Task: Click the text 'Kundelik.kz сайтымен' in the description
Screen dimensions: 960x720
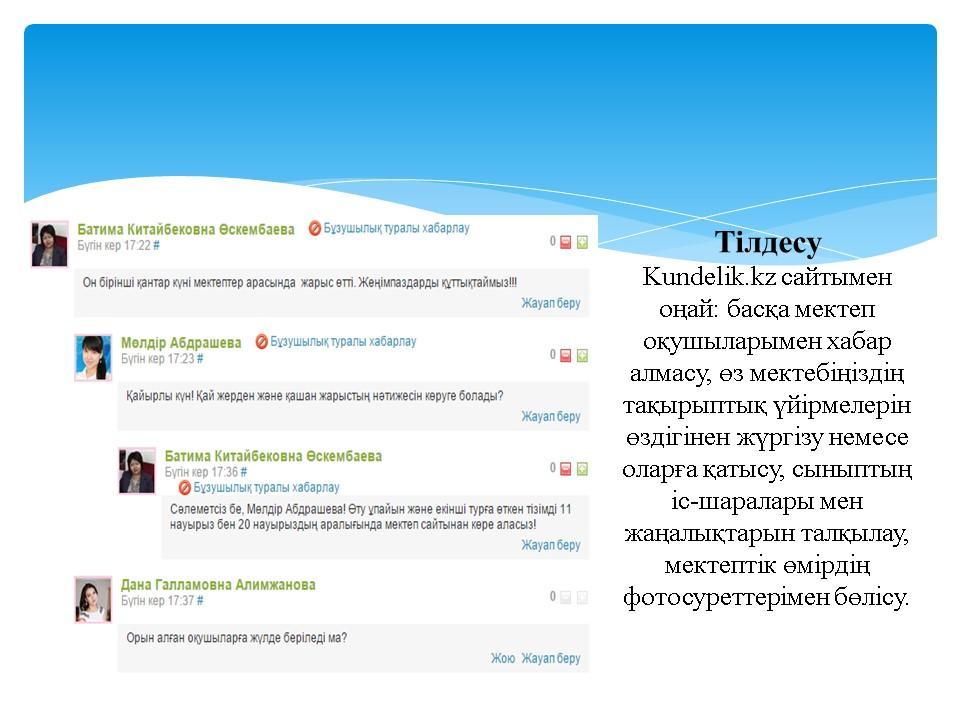Action: click(767, 277)
